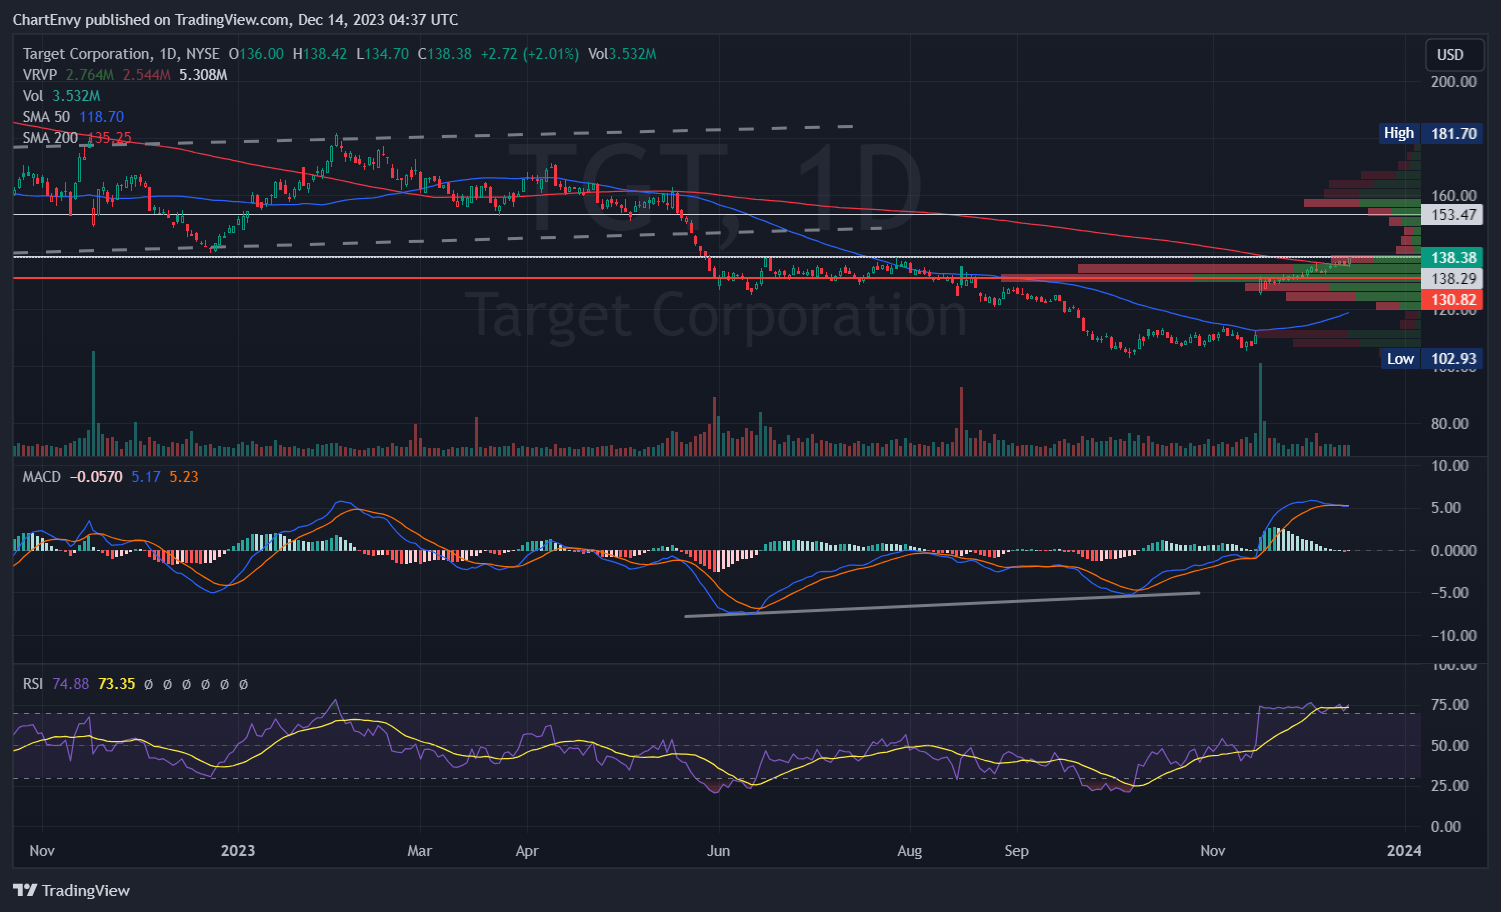Click the 10.00 MACD axis label
The height and width of the screenshot is (912, 1501).
(1450, 466)
